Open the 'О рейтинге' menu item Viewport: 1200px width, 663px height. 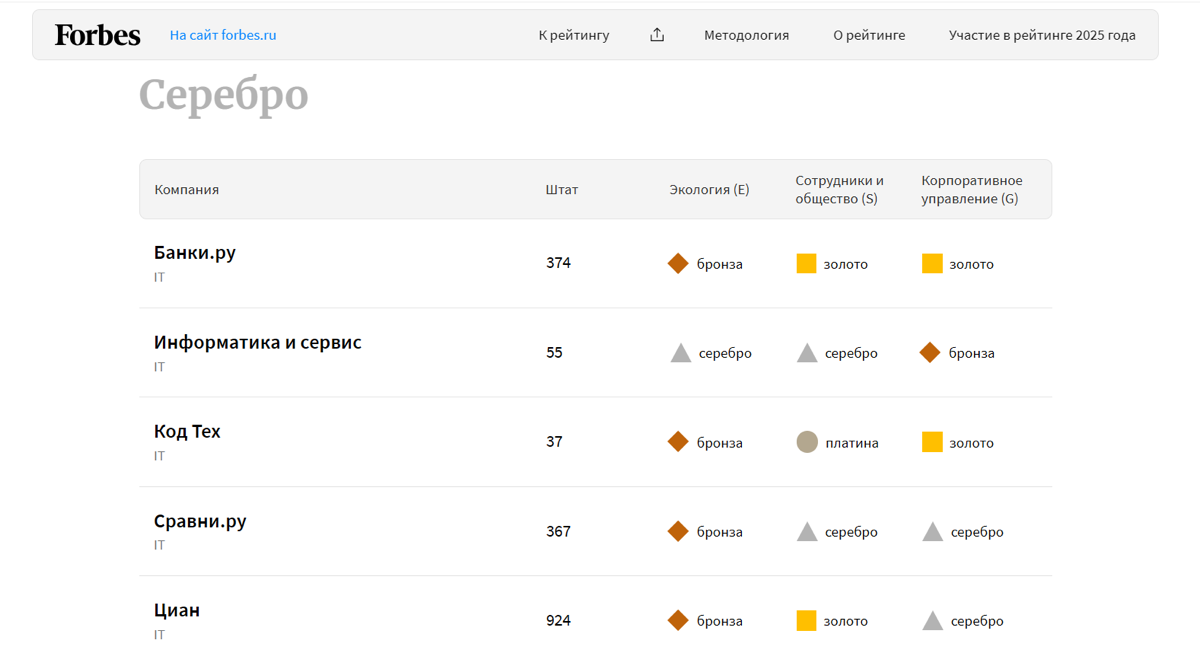[x=869, y=35]
